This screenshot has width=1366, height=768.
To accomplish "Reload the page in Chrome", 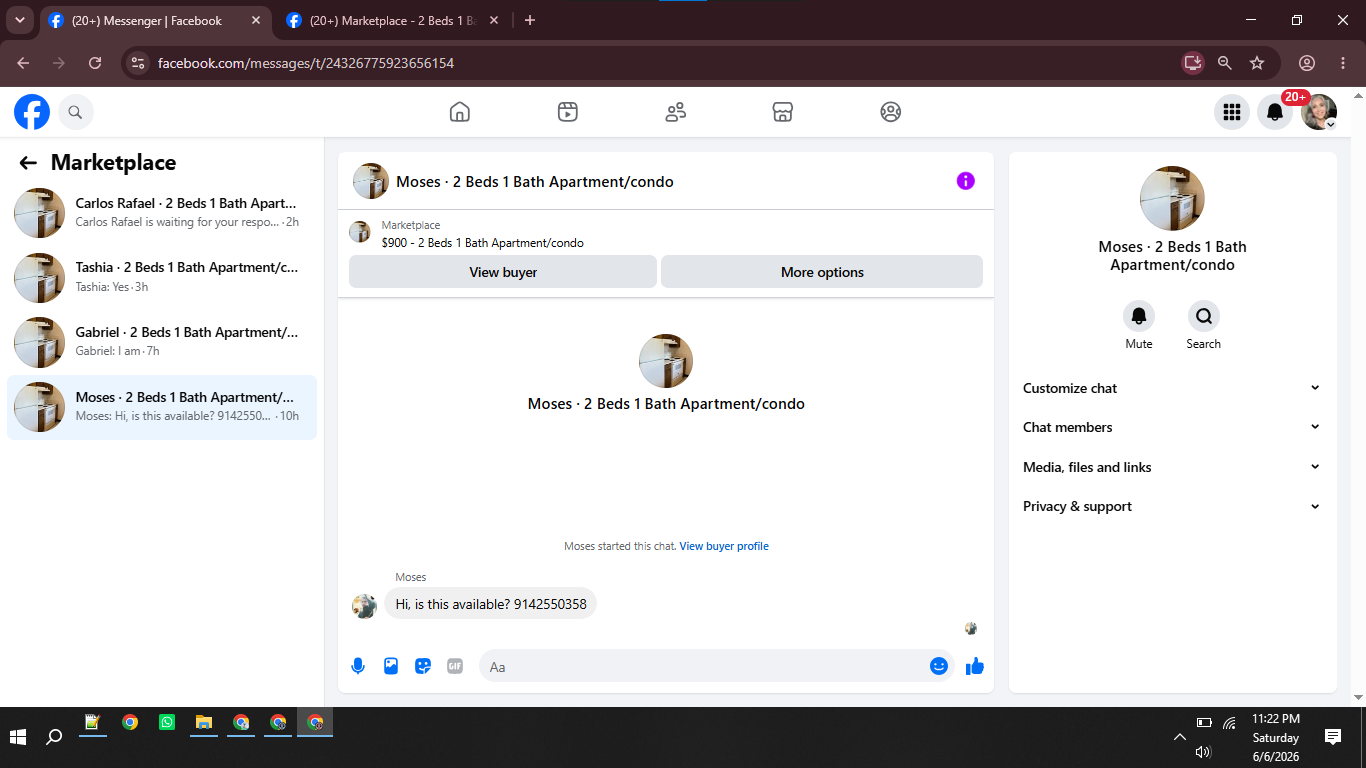I will 95,63.
